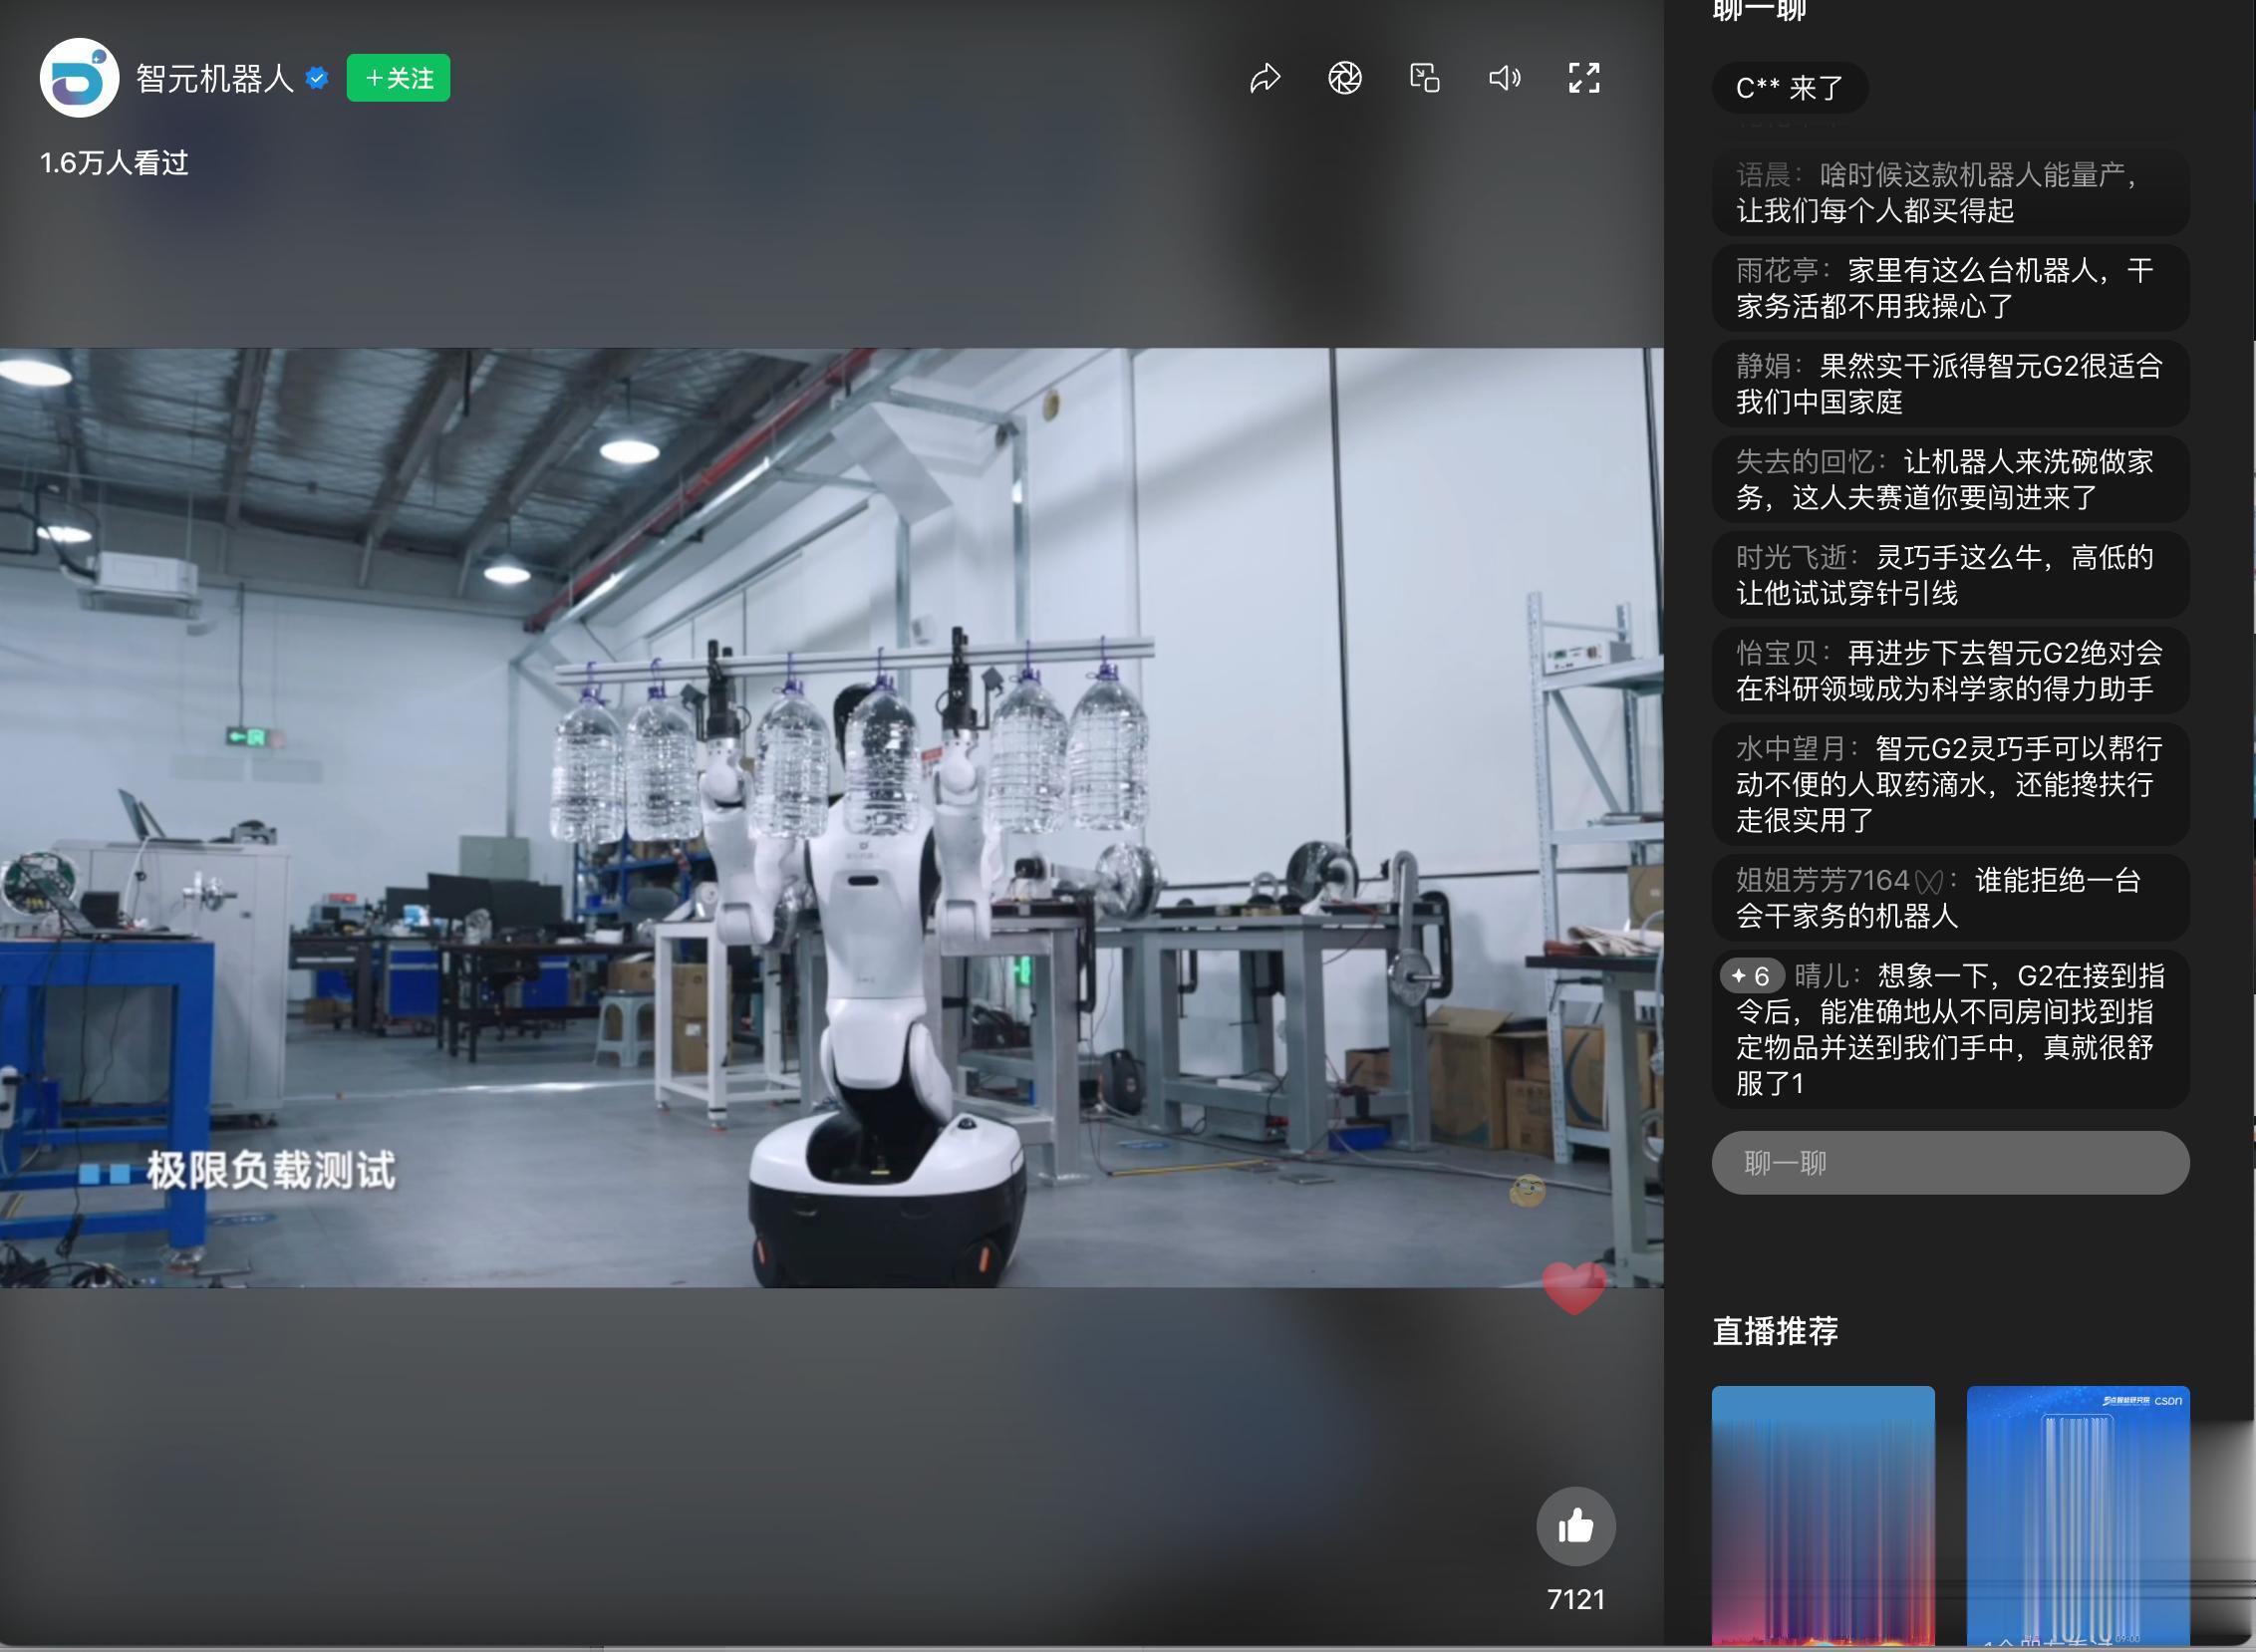Image resolution: width=2256 pixels, height=1652 pixels.
Task: Mute the livestream volume speaker
Action: point(1504,78)
